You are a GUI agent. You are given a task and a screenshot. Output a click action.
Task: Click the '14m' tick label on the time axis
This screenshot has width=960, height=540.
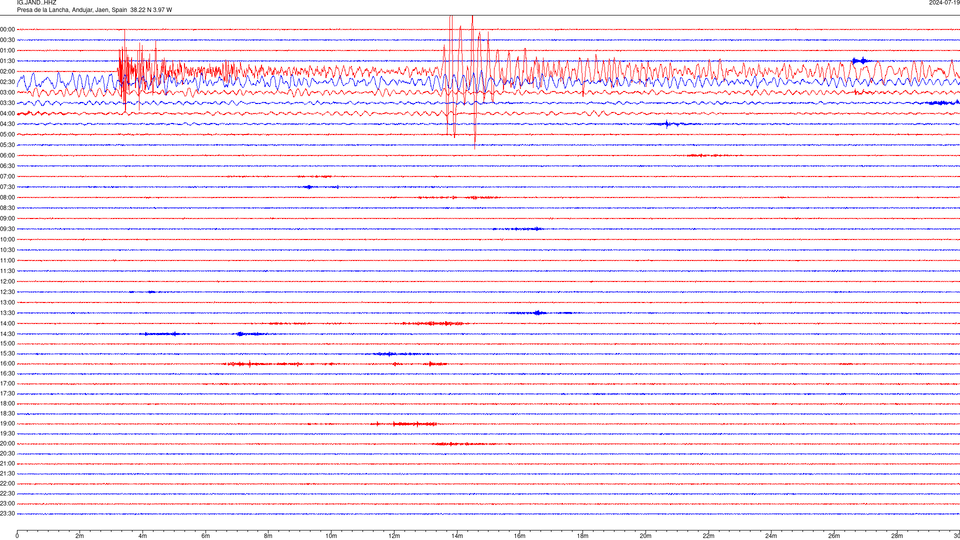pyautogui.click(x=457, y=536)
